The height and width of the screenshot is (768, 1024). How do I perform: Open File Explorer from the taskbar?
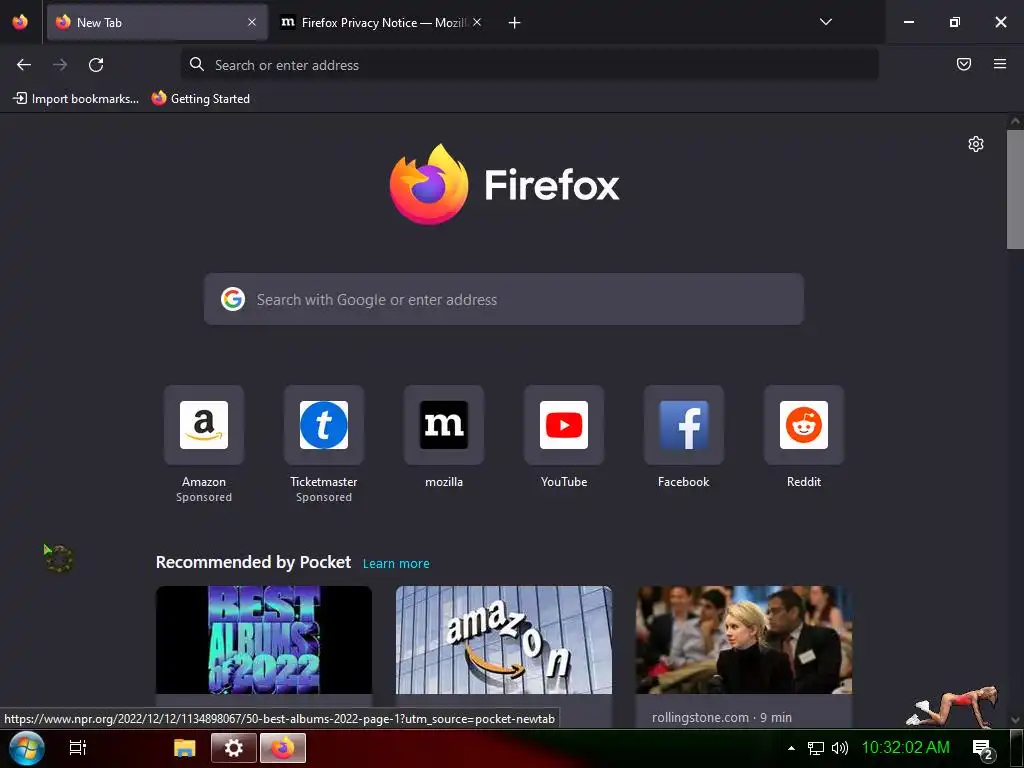(x=185, y=748)
